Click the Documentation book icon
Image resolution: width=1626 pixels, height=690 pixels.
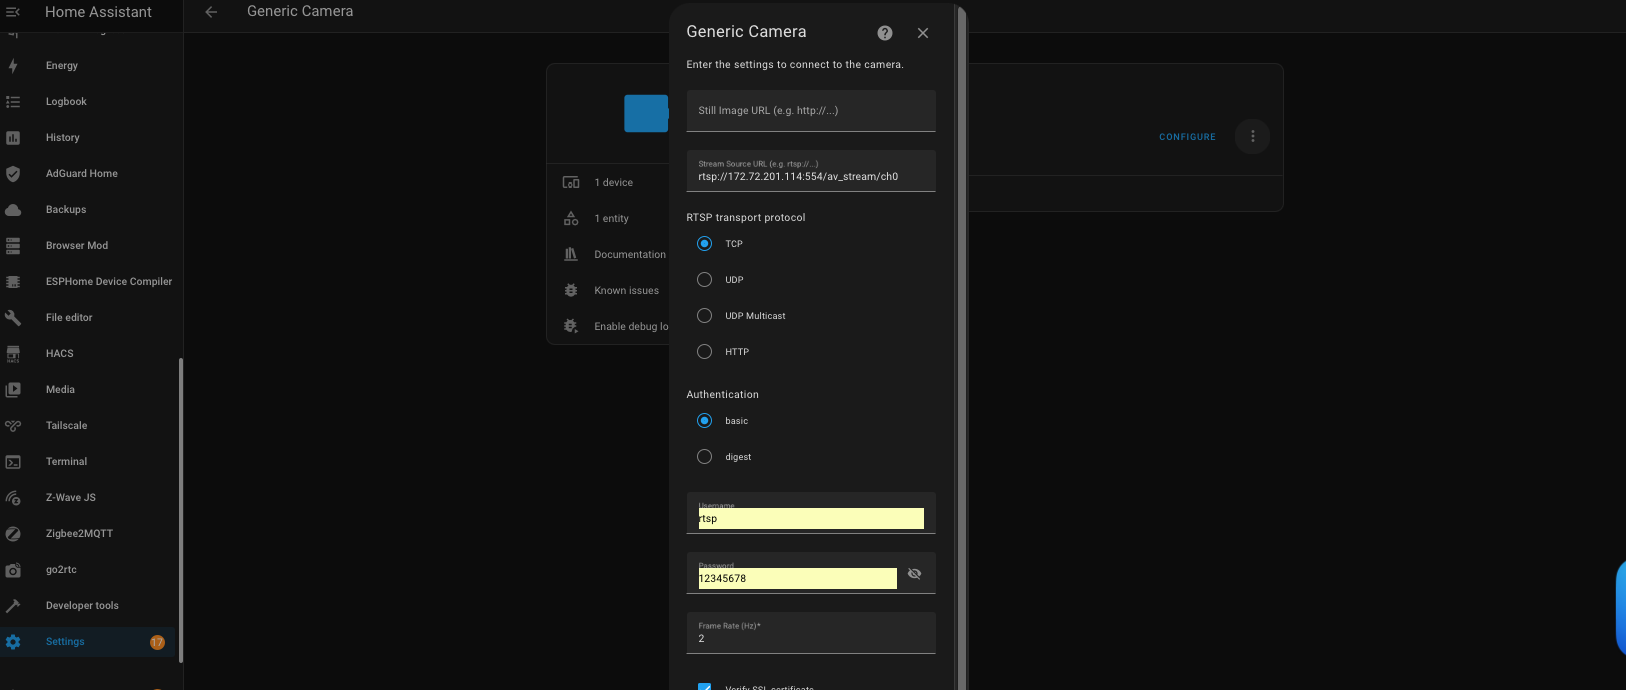click(571, 254)
